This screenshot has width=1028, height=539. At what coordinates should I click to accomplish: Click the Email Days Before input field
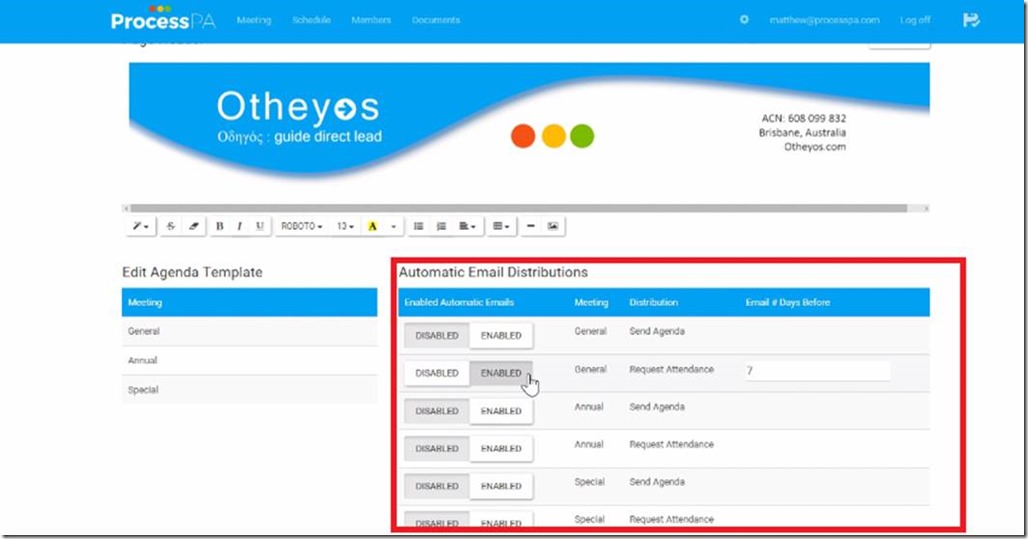coord(816,371)
